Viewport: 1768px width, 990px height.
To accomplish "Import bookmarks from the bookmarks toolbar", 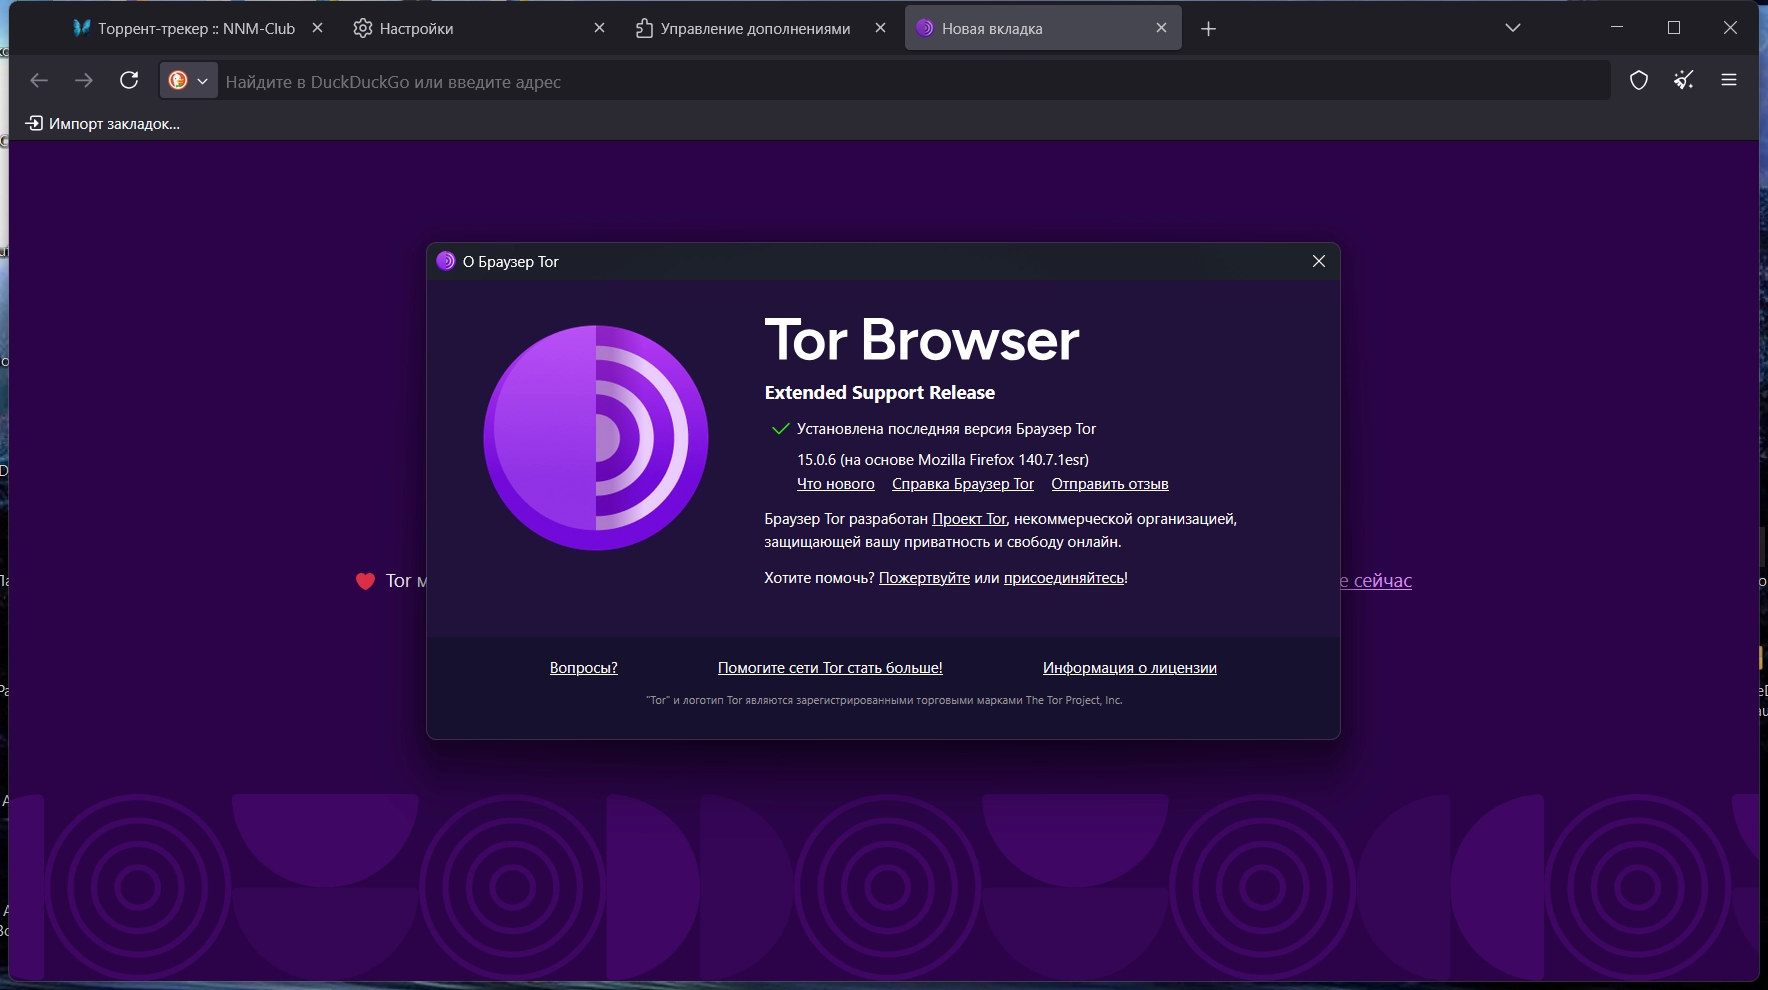I will [x=103, y=124].
